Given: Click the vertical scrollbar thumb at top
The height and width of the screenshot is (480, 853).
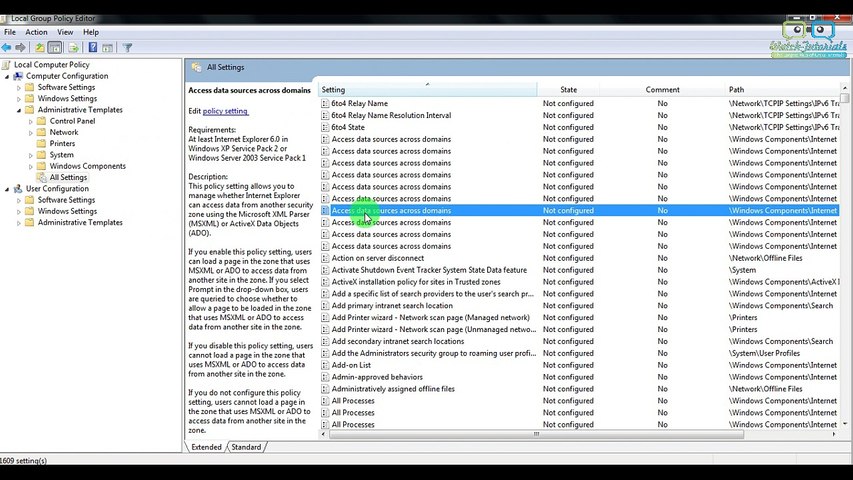Looking at the screenshot, I should point(844,97).
